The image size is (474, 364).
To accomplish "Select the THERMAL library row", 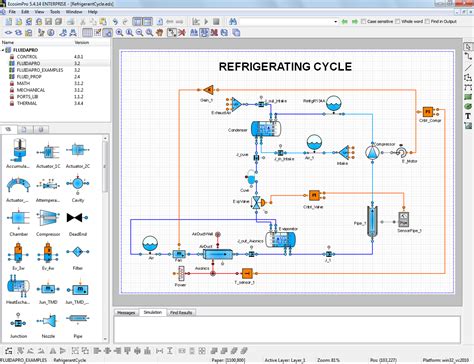I will tap(55, 103).
